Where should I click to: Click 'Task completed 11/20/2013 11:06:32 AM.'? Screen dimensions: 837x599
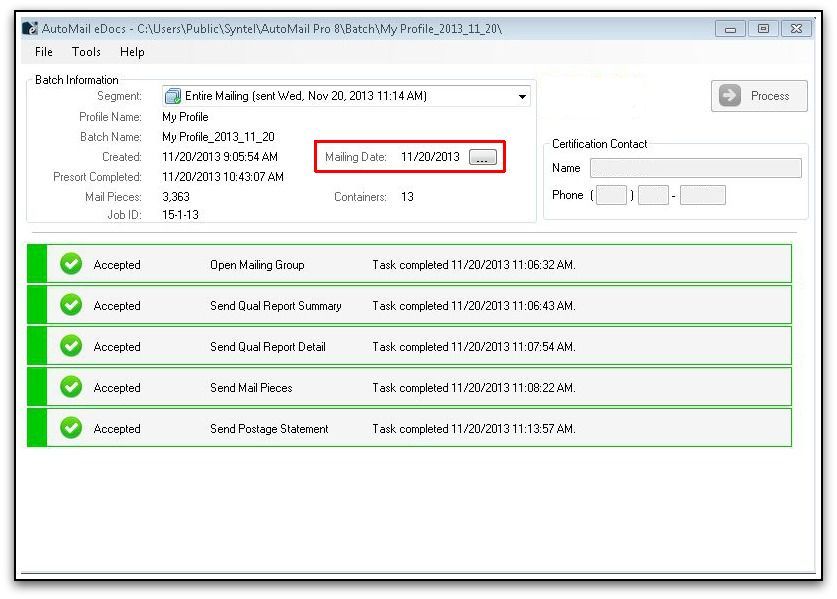[474, 265]
